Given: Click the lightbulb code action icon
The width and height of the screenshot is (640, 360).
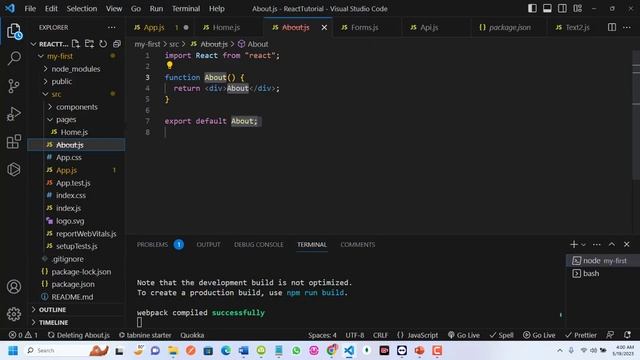Looking at the screenshot, I should 169,65.
